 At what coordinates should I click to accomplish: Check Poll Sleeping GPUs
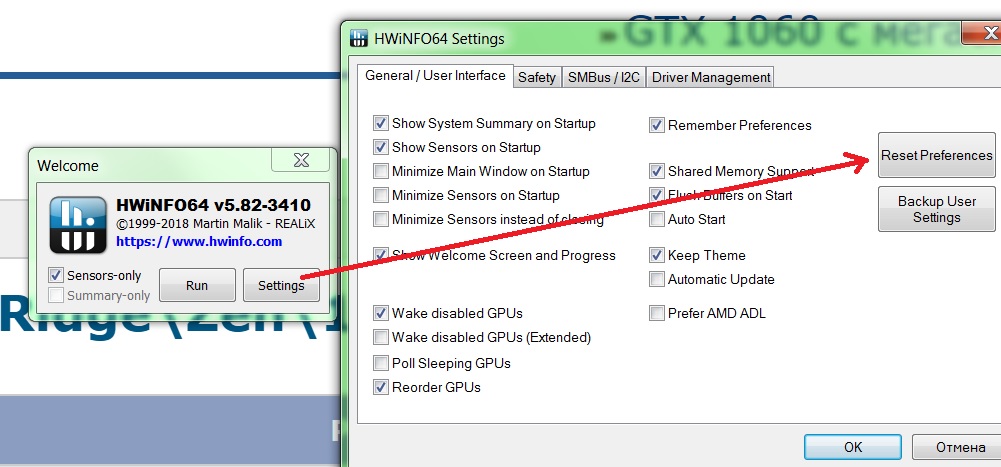click(x=381, y=364)
